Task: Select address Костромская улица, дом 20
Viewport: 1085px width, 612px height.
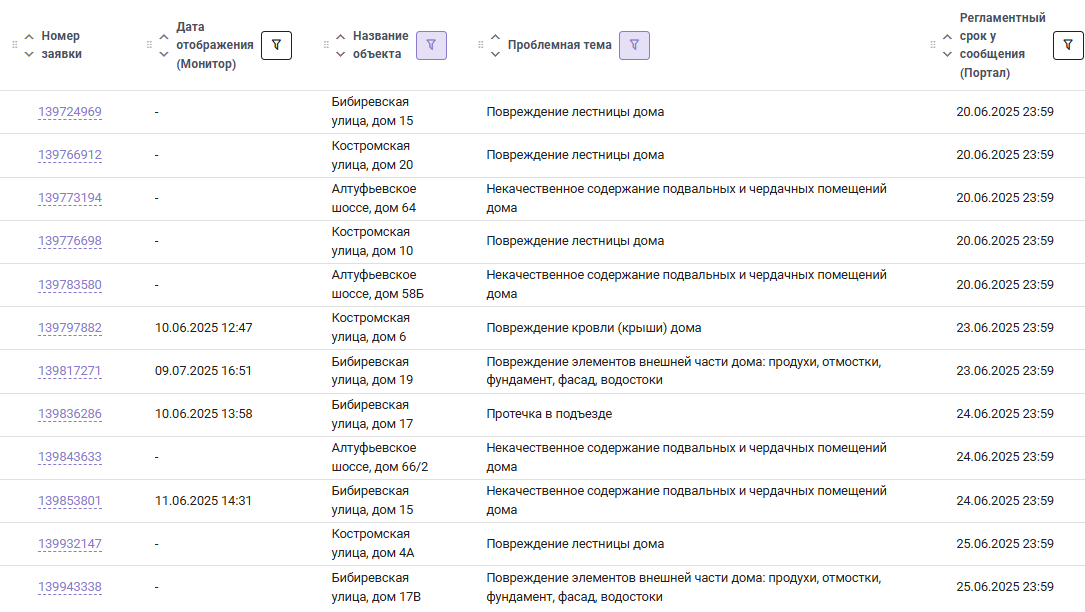Action: (372, 155)
